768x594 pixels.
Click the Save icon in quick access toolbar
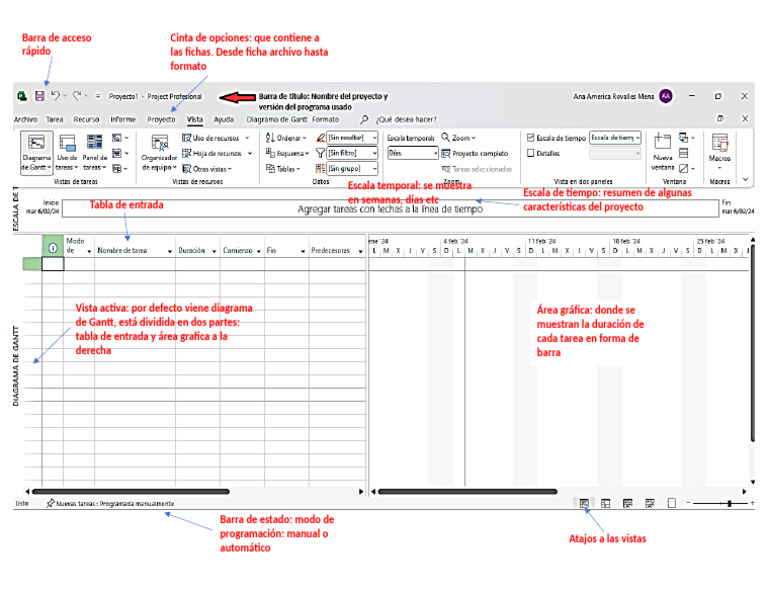click(x=40, y=96)
